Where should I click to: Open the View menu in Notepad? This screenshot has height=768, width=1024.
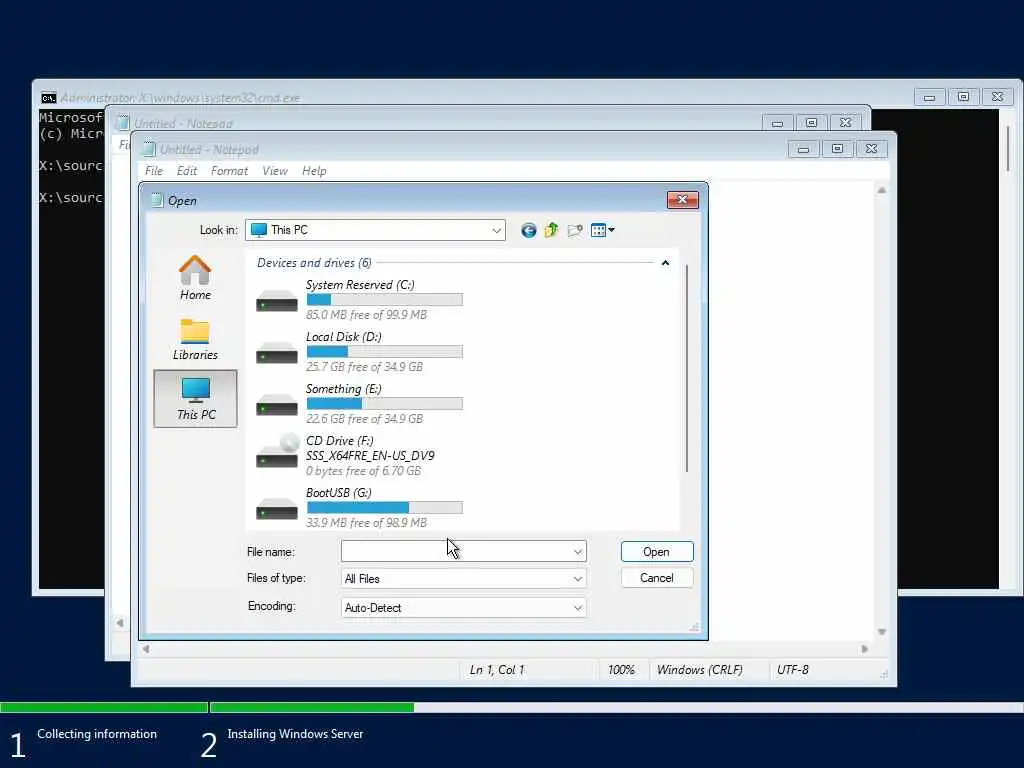(x=275, y=171)
